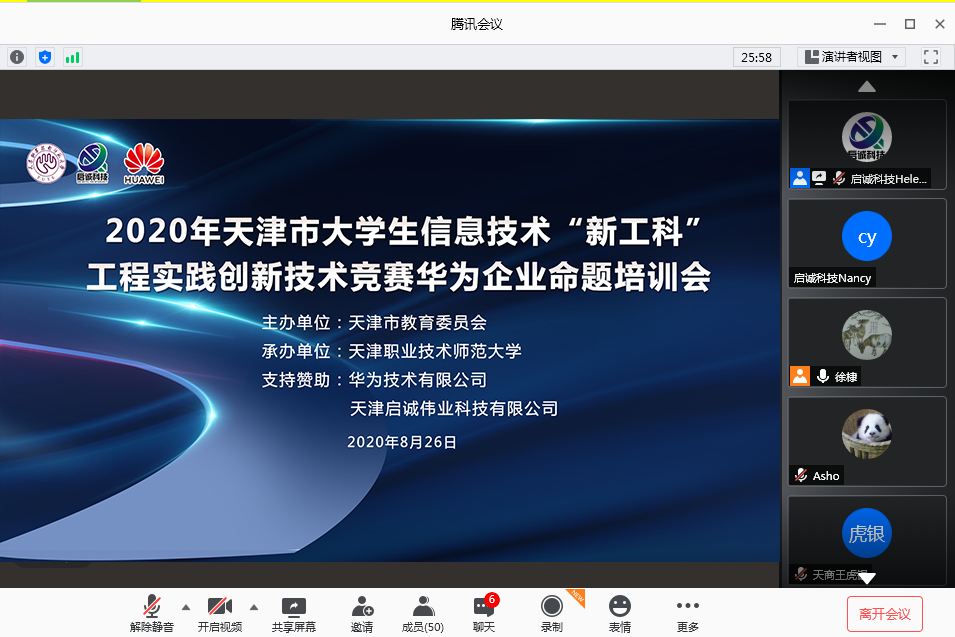Open the 聊天 chat panel
This screenshot has width=955, height=637.
point(484,614)
